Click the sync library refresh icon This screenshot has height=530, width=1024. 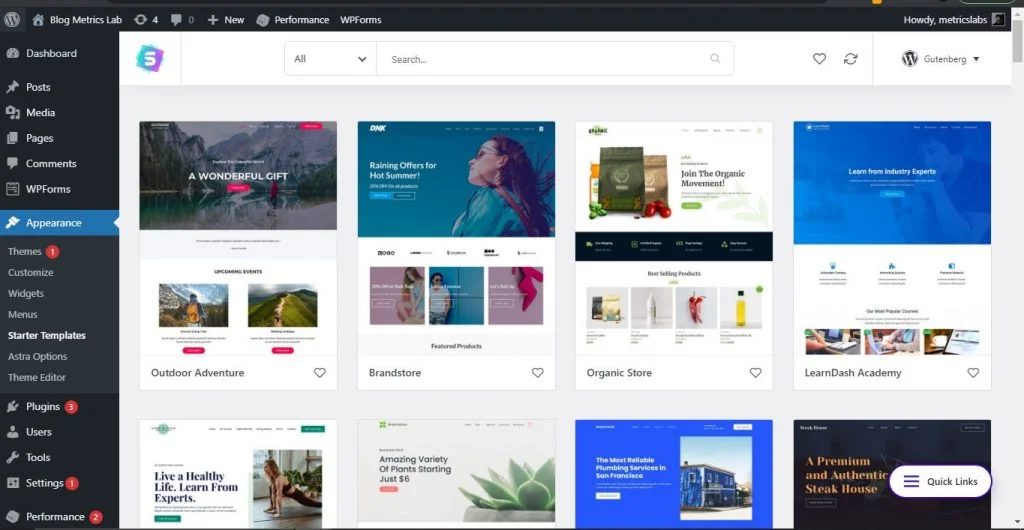tap(850, 59)
